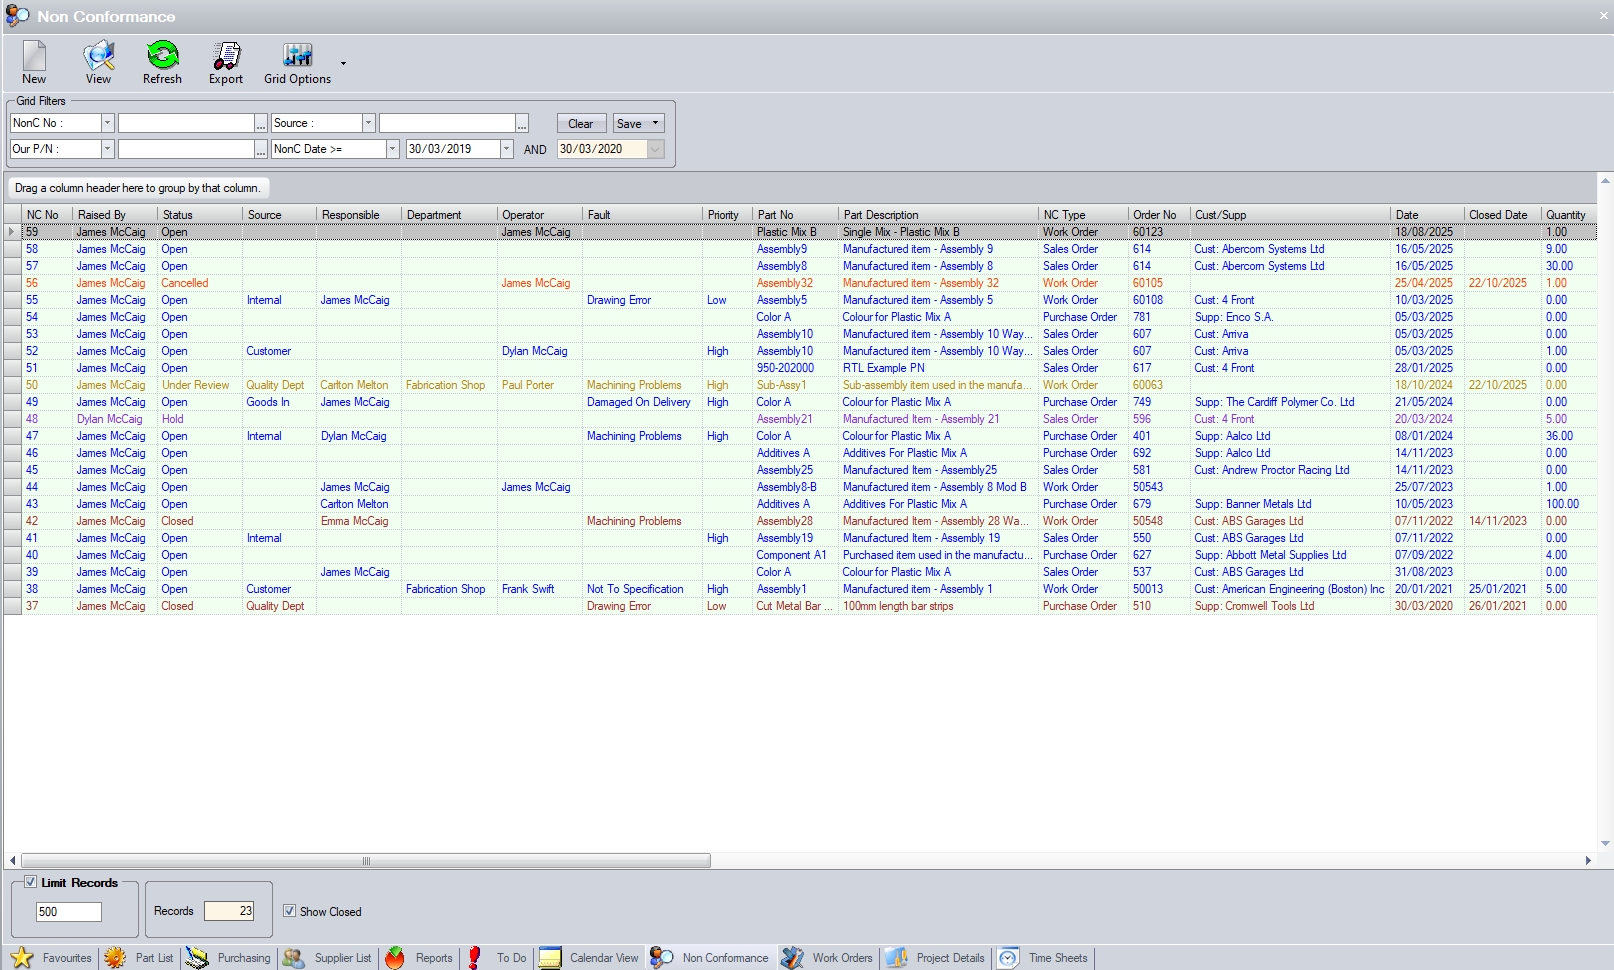Open Grid Options toolbar icon
The height and width of the screenshot is (970, 1614).
point(297,57)
